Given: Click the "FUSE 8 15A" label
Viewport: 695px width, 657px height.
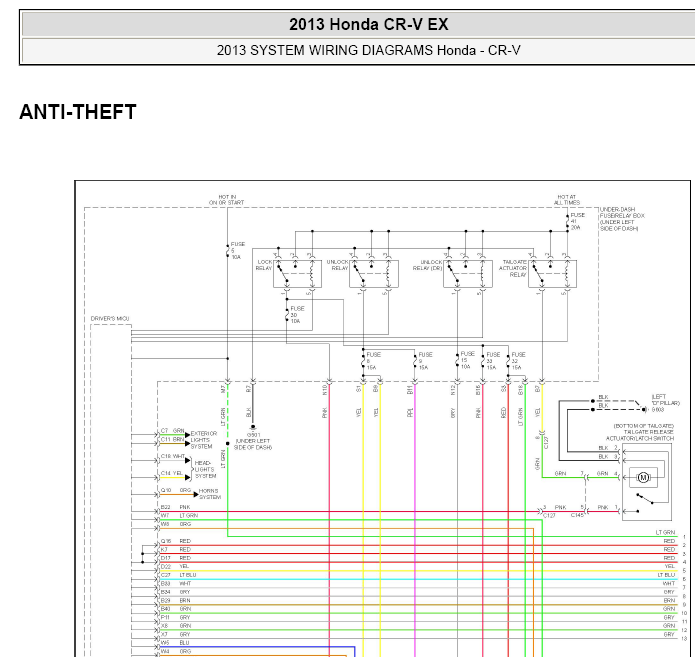Looking at the screenshot, I should [x=373, y=361].
